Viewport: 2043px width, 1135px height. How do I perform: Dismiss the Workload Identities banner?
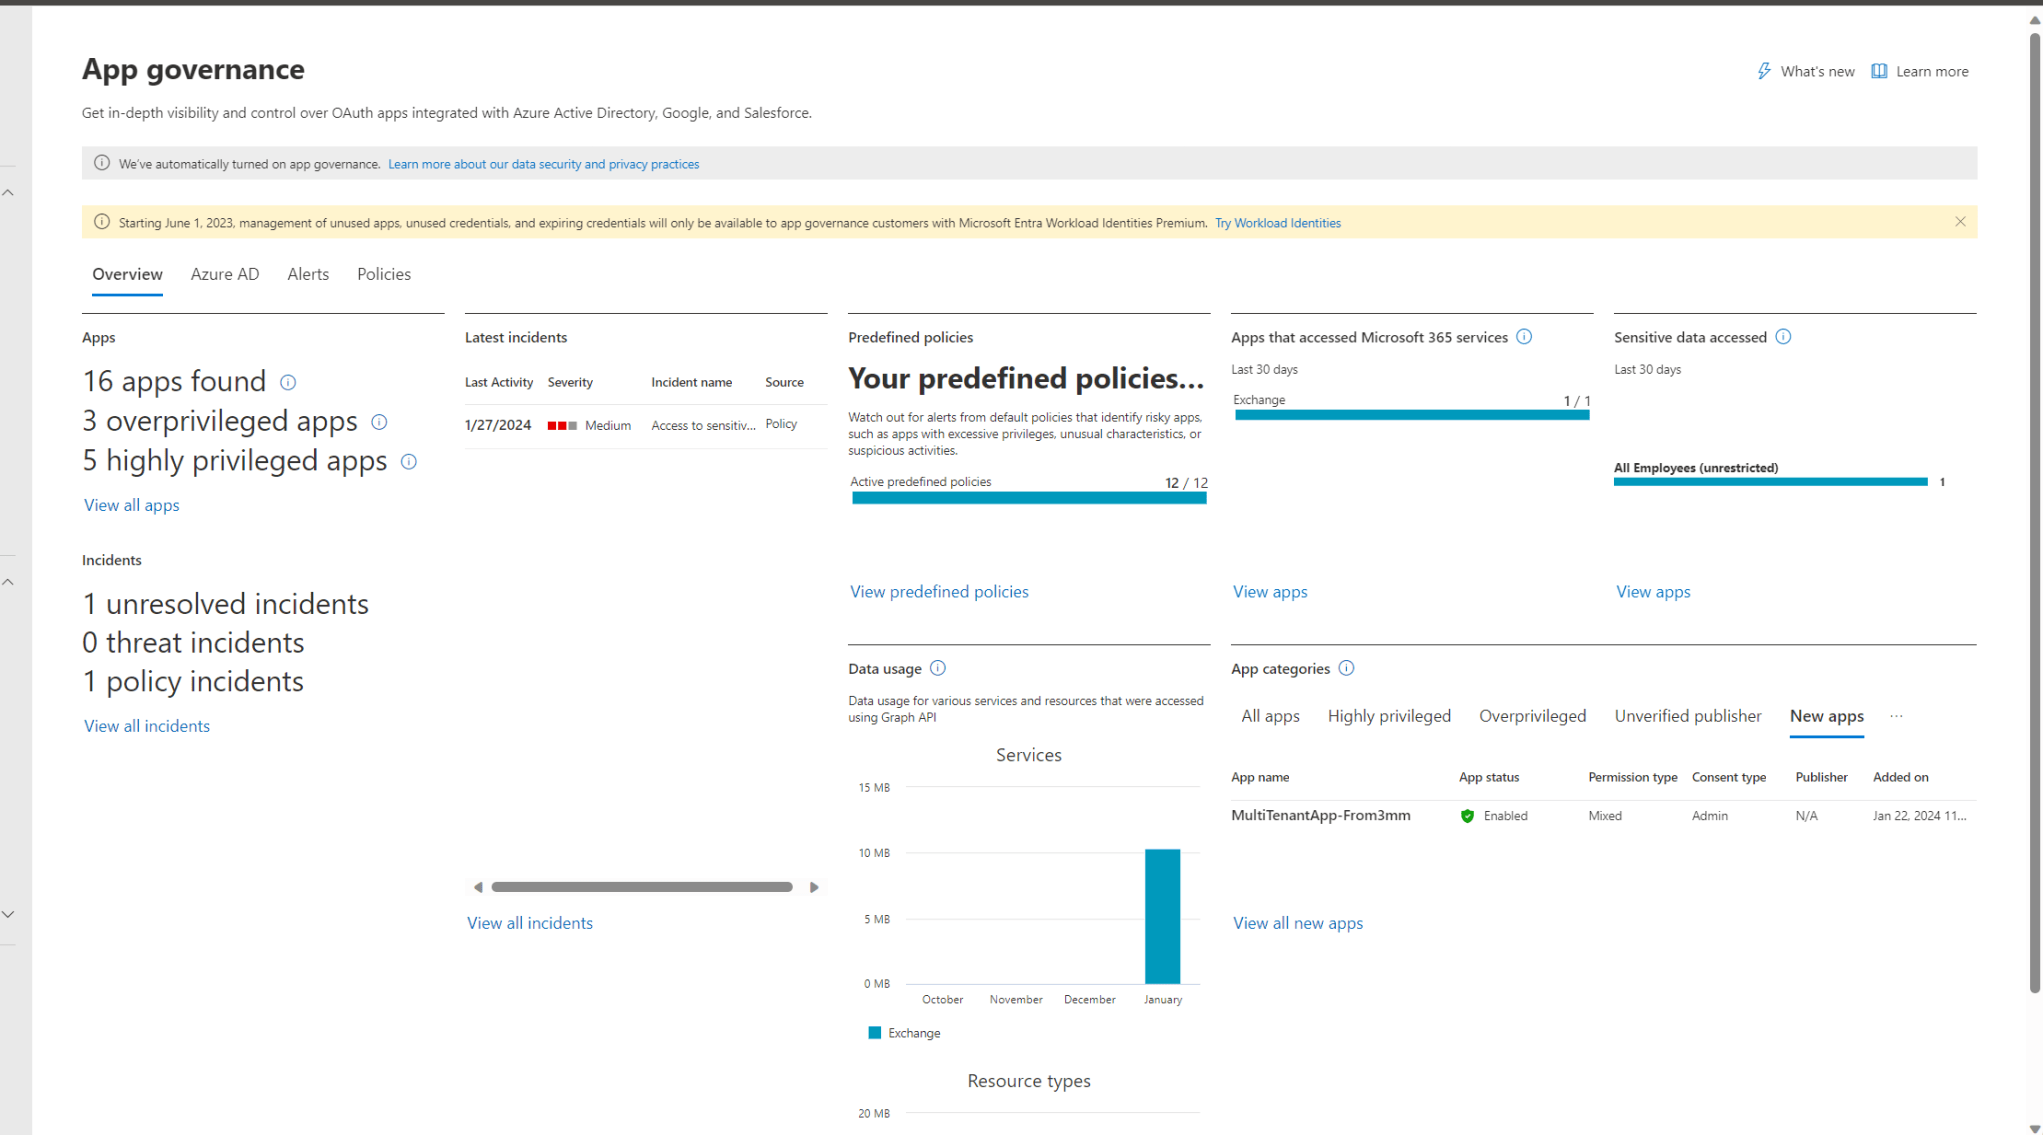(1960, 221)
